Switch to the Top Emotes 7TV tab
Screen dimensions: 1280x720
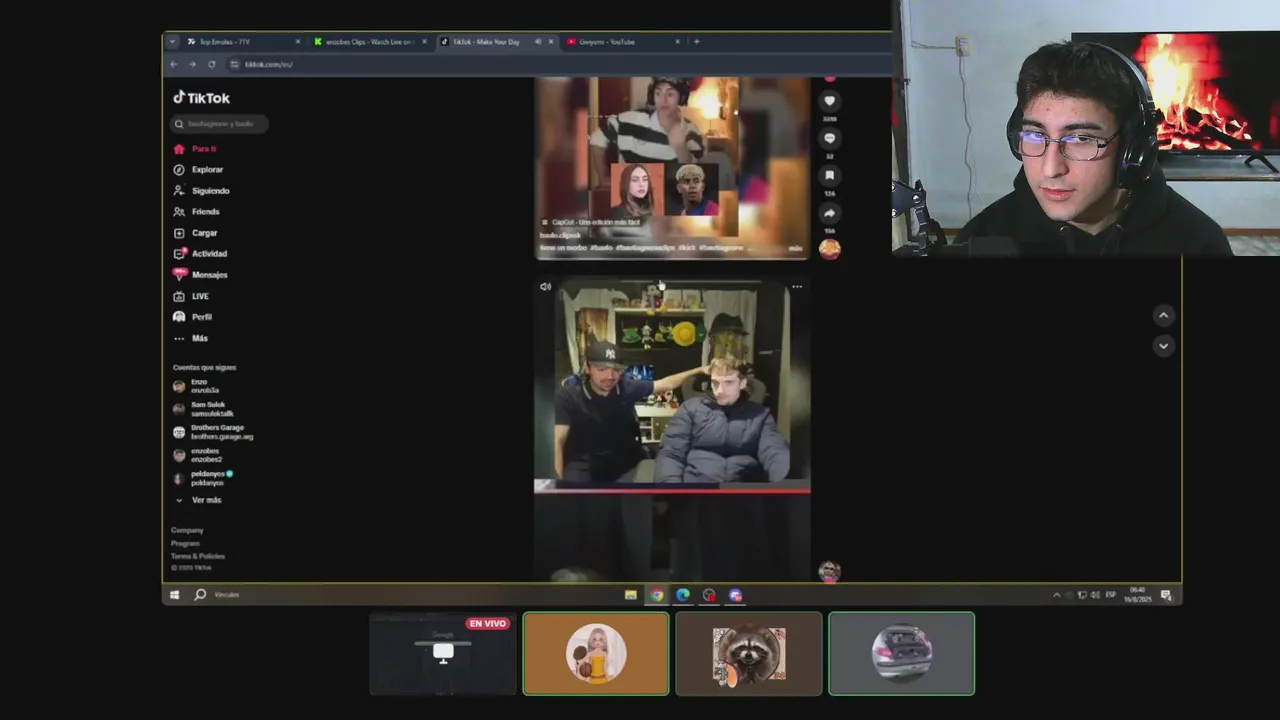(241, 42)
